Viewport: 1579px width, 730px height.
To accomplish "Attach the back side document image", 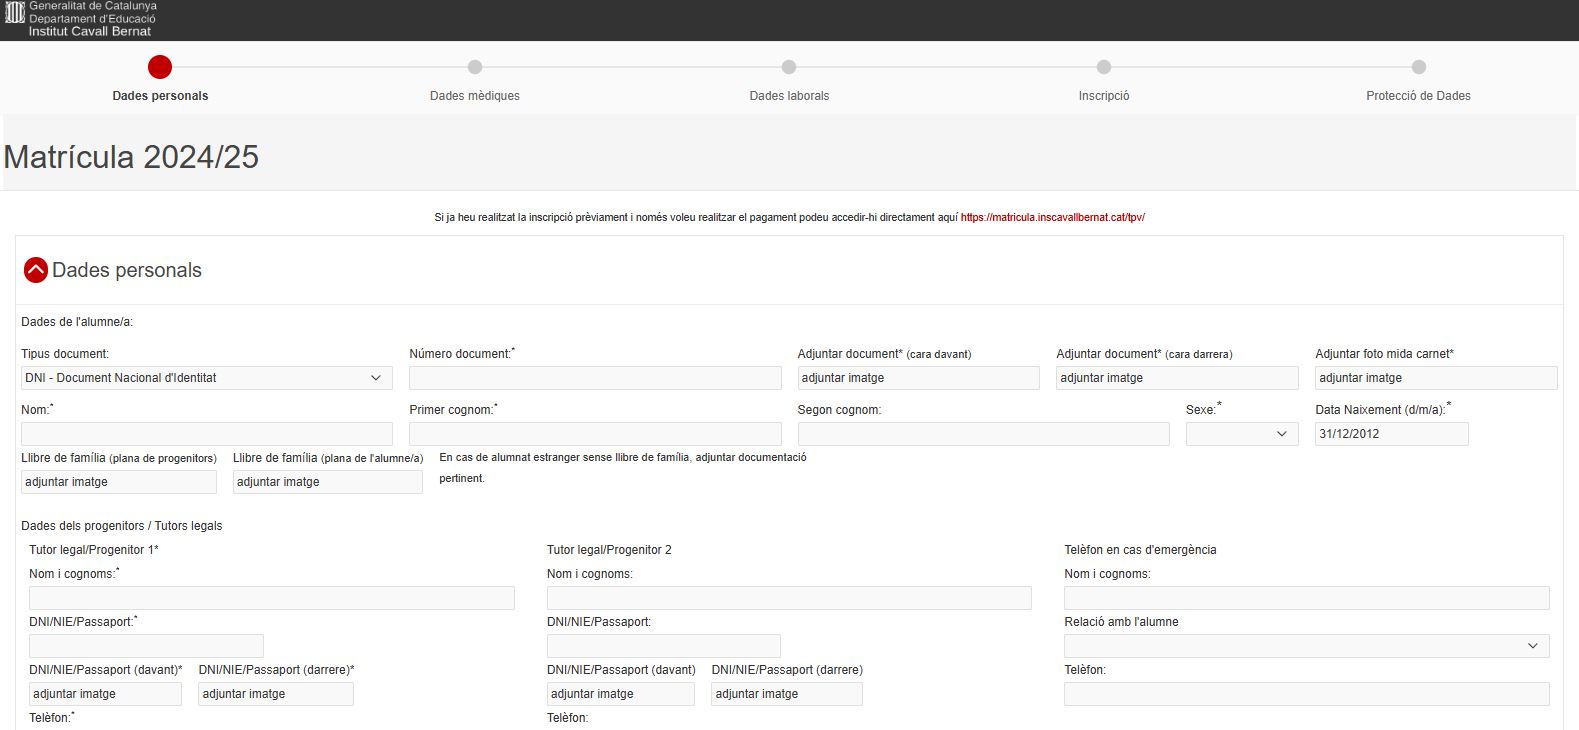I will point(1176,378).
